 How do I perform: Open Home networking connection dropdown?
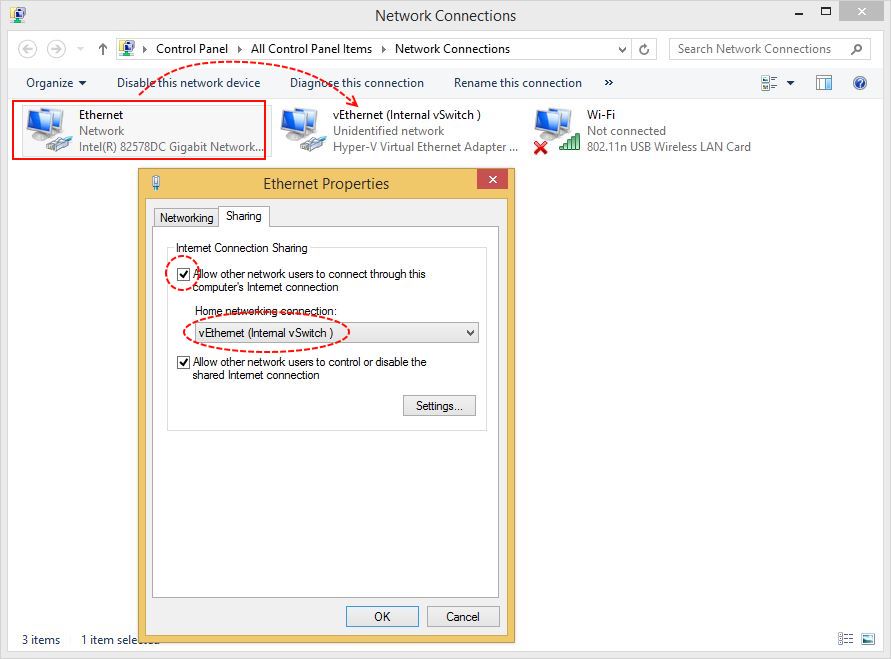point(336,333)
